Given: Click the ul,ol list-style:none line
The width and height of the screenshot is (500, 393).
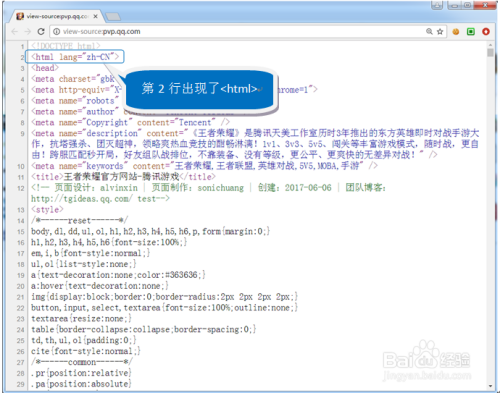Looking at the screenshot, I should click(x=84, y=264).
